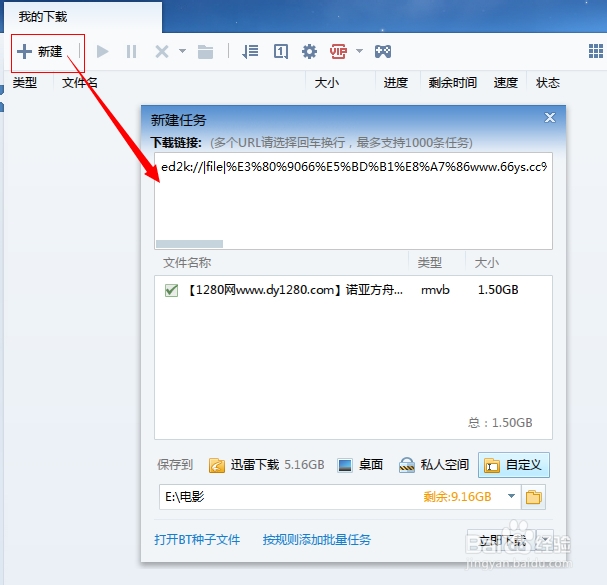The image size is (607, 585).
Task: Click the sort order icon in toolbar
Action: [250, 51]
